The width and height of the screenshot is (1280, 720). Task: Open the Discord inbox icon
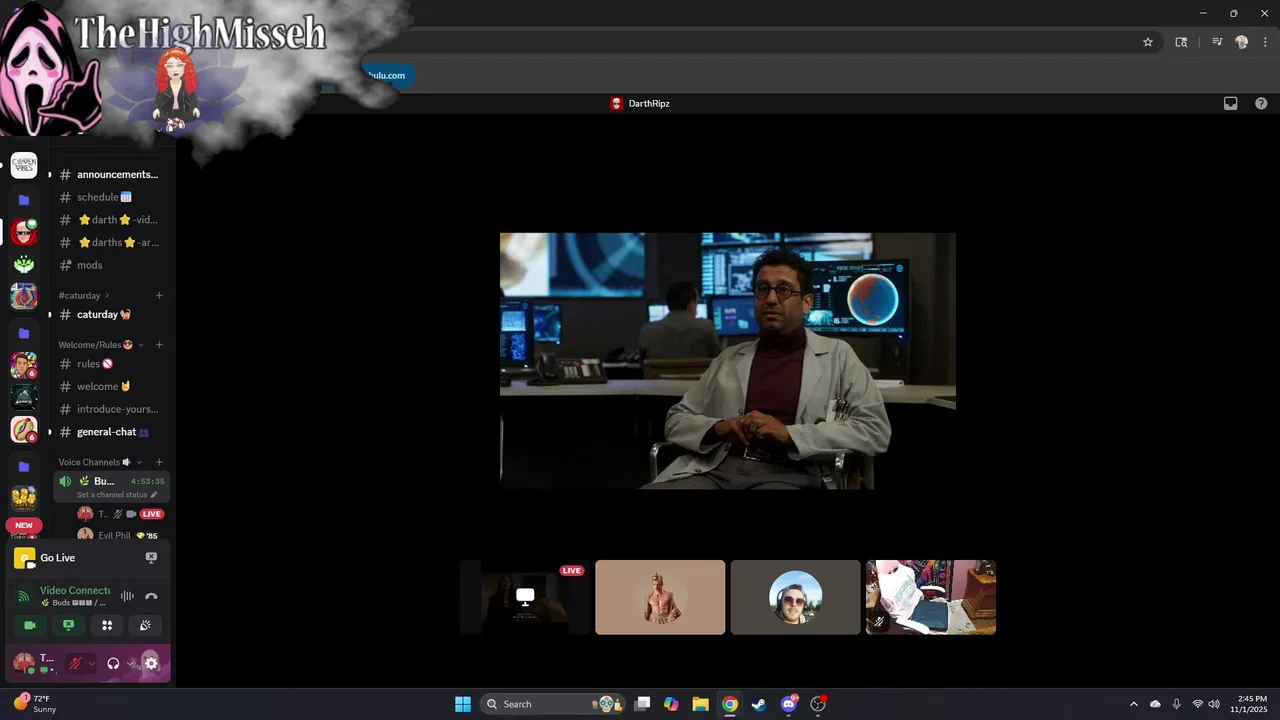click(1231, 103)
